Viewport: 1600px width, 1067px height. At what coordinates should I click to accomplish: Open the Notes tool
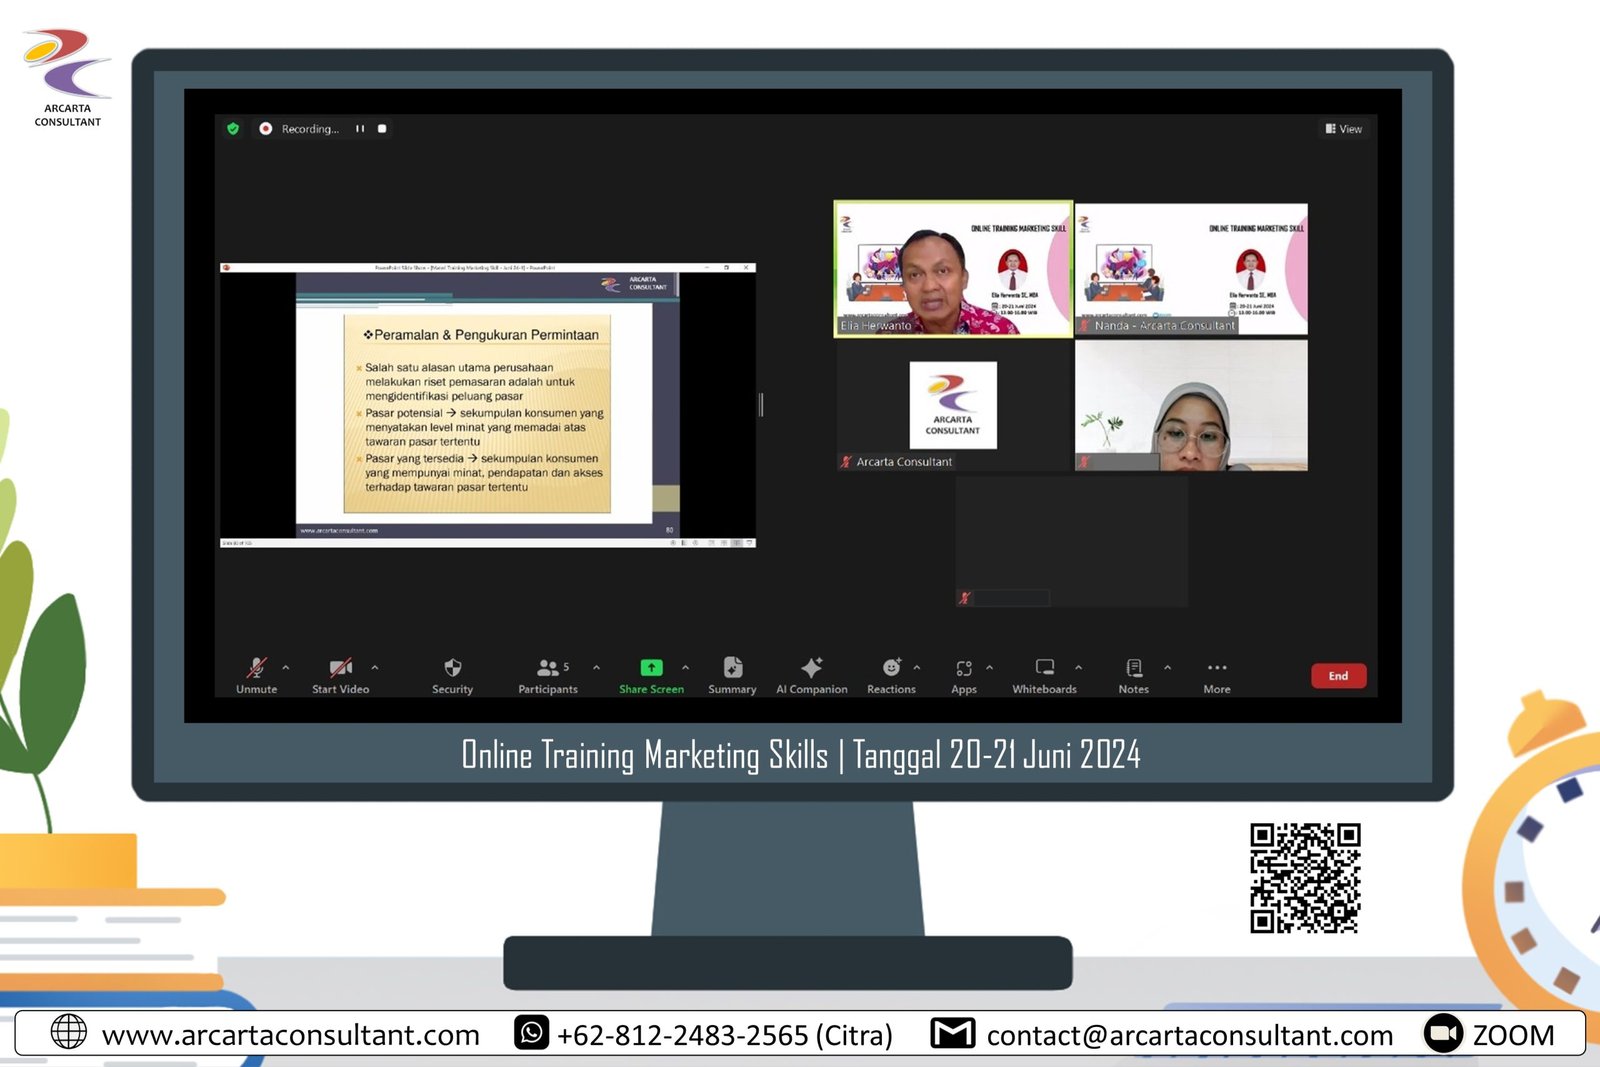coord(1133,669)
